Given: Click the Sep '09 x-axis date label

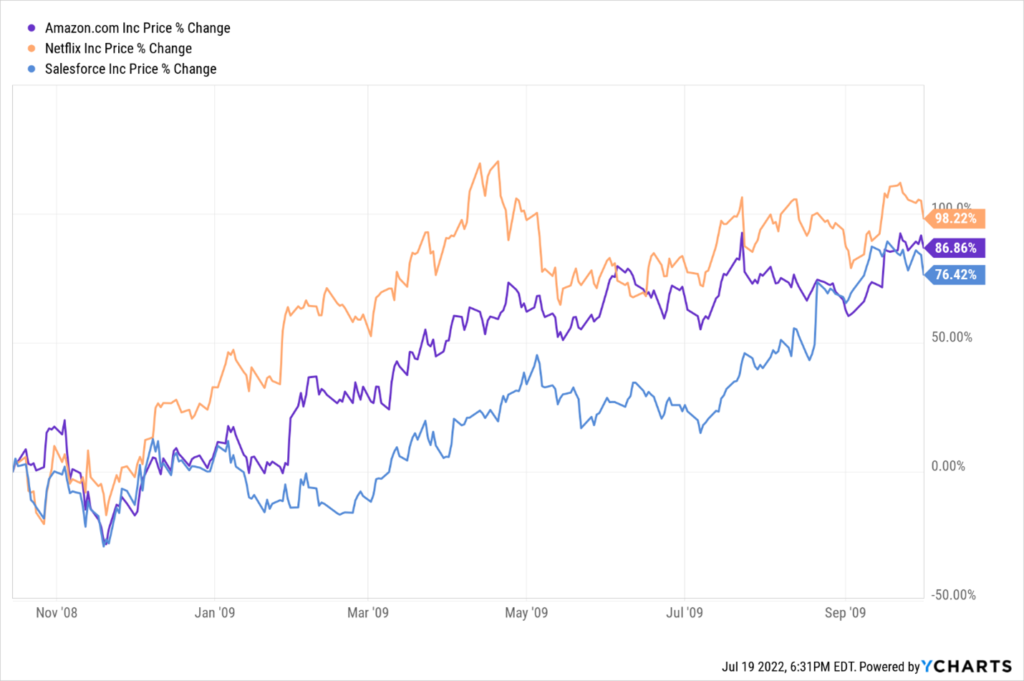Looking at the screenshot, I should (845, 610).
